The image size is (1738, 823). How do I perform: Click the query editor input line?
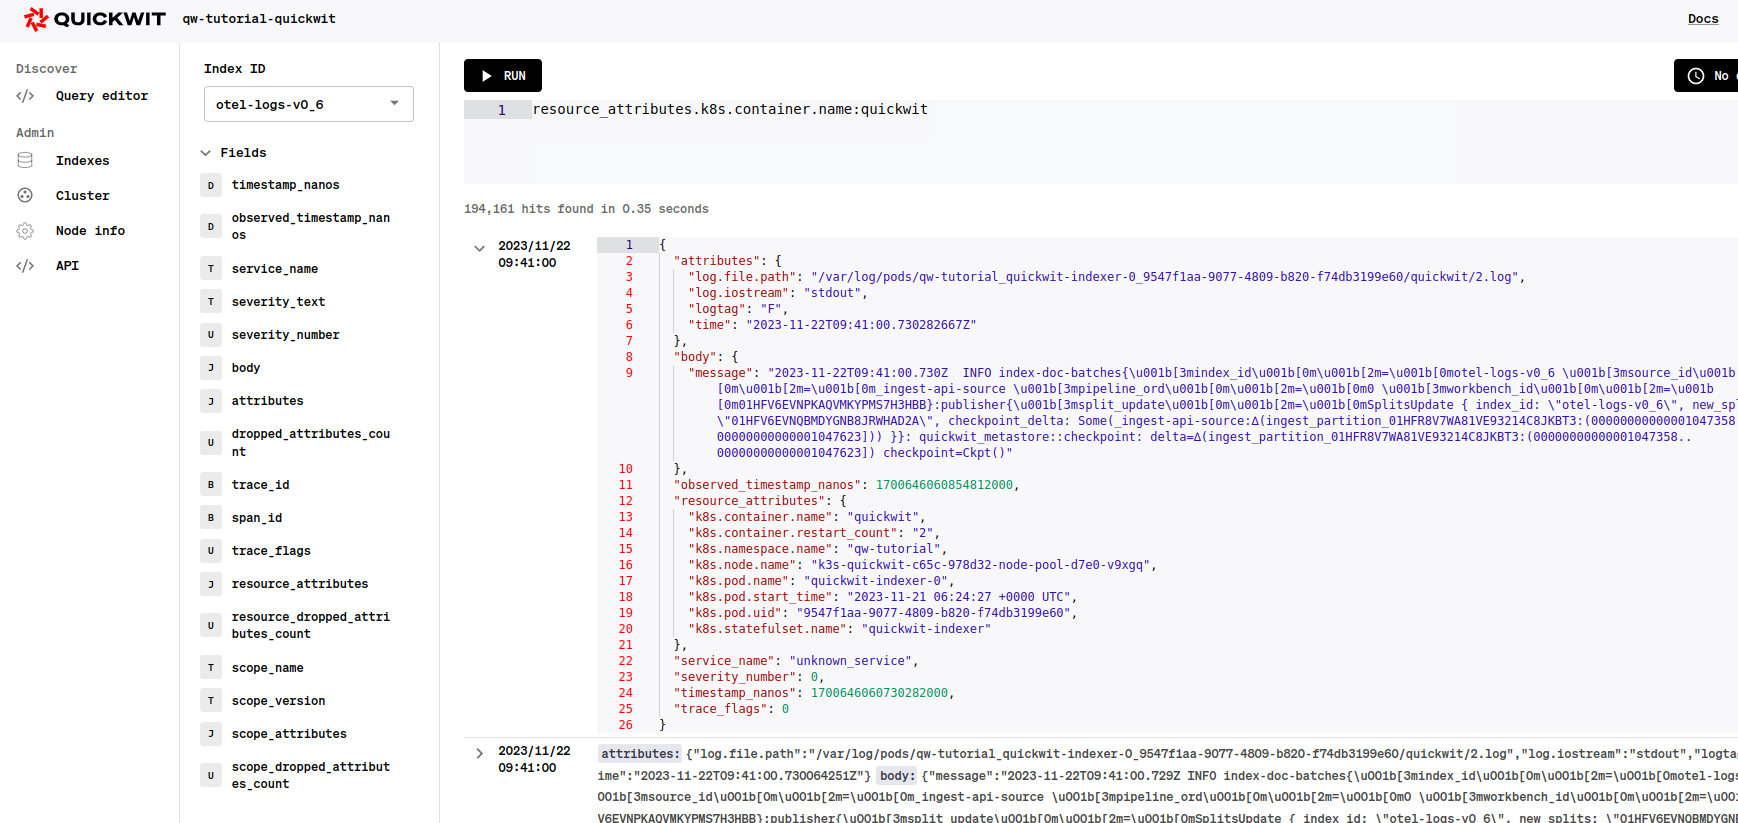730,110
